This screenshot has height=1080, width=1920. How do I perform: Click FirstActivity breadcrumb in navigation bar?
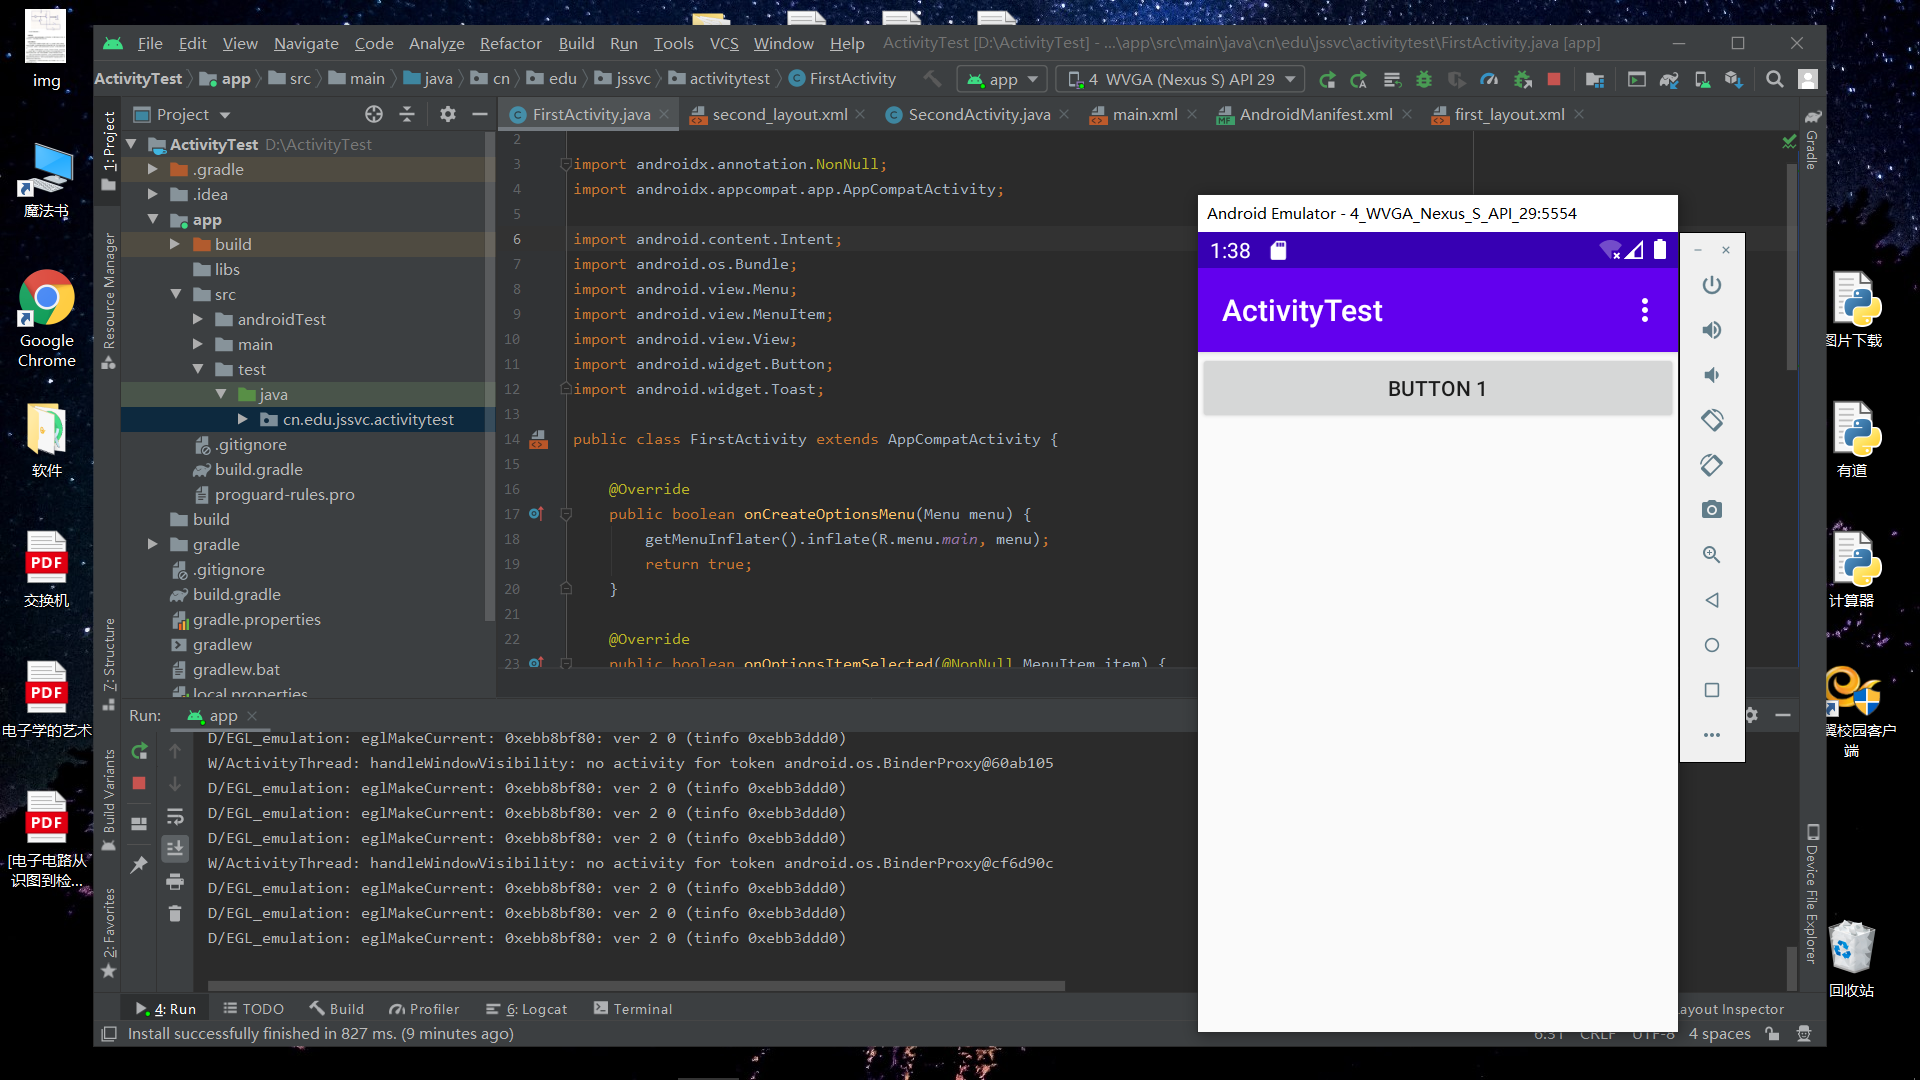[843, 78]
